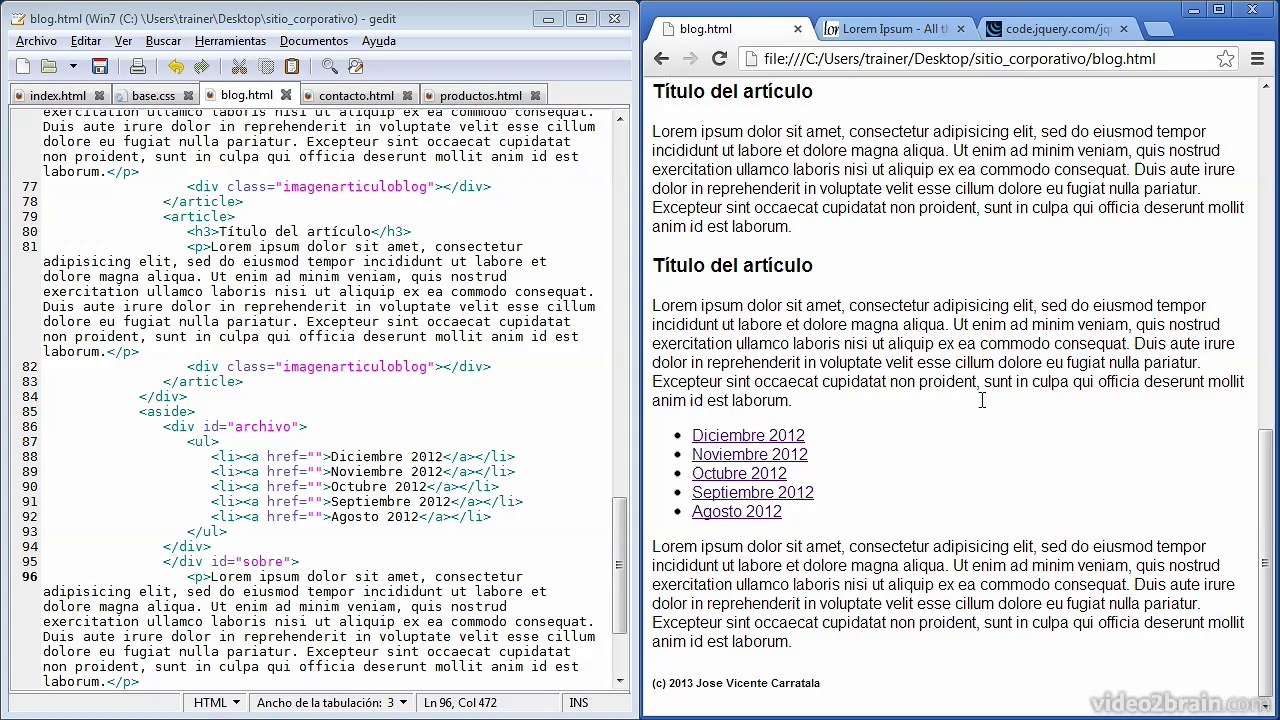Print the document from the gedit toolbar

pyautogui.click(x=138, y=67)
